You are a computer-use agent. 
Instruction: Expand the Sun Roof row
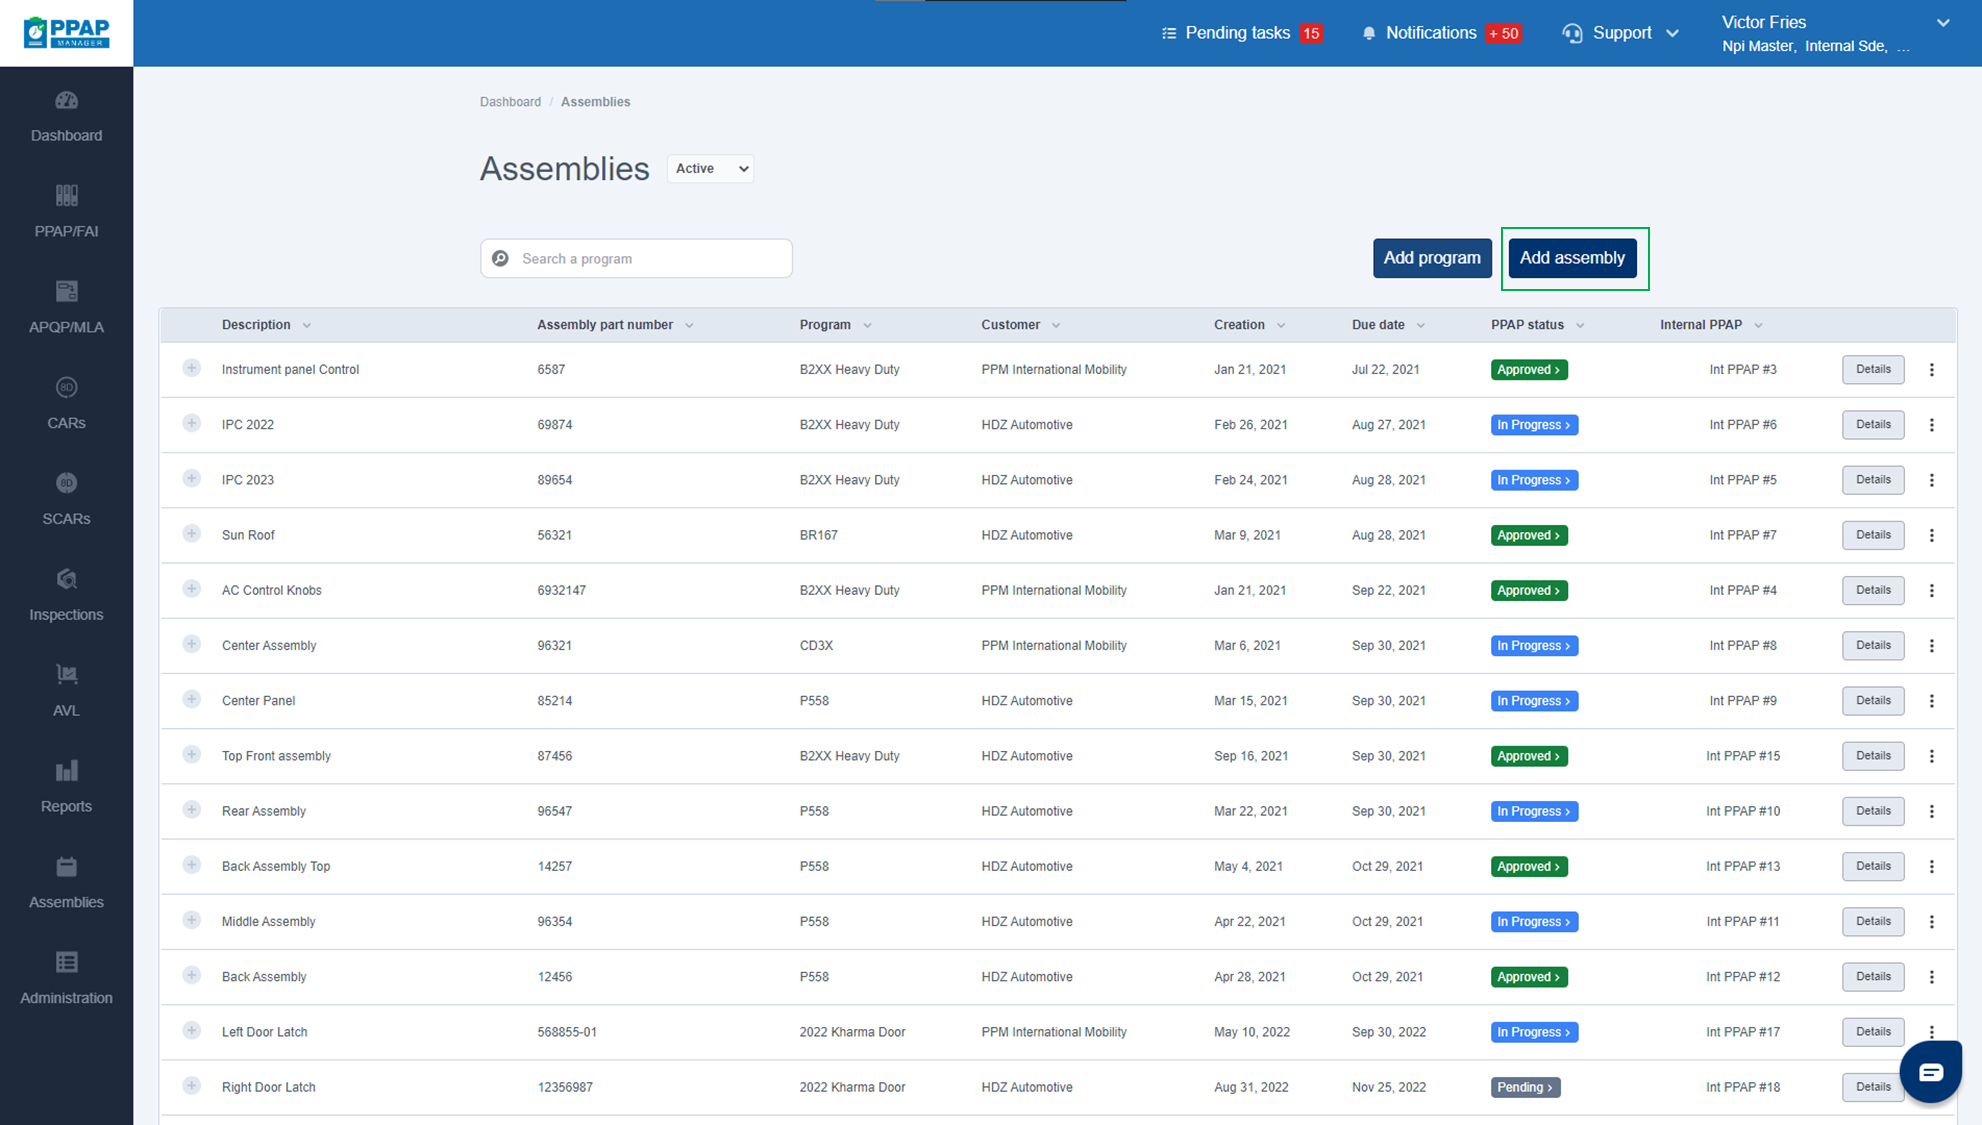pyautogui.click(x=192, y=534)
